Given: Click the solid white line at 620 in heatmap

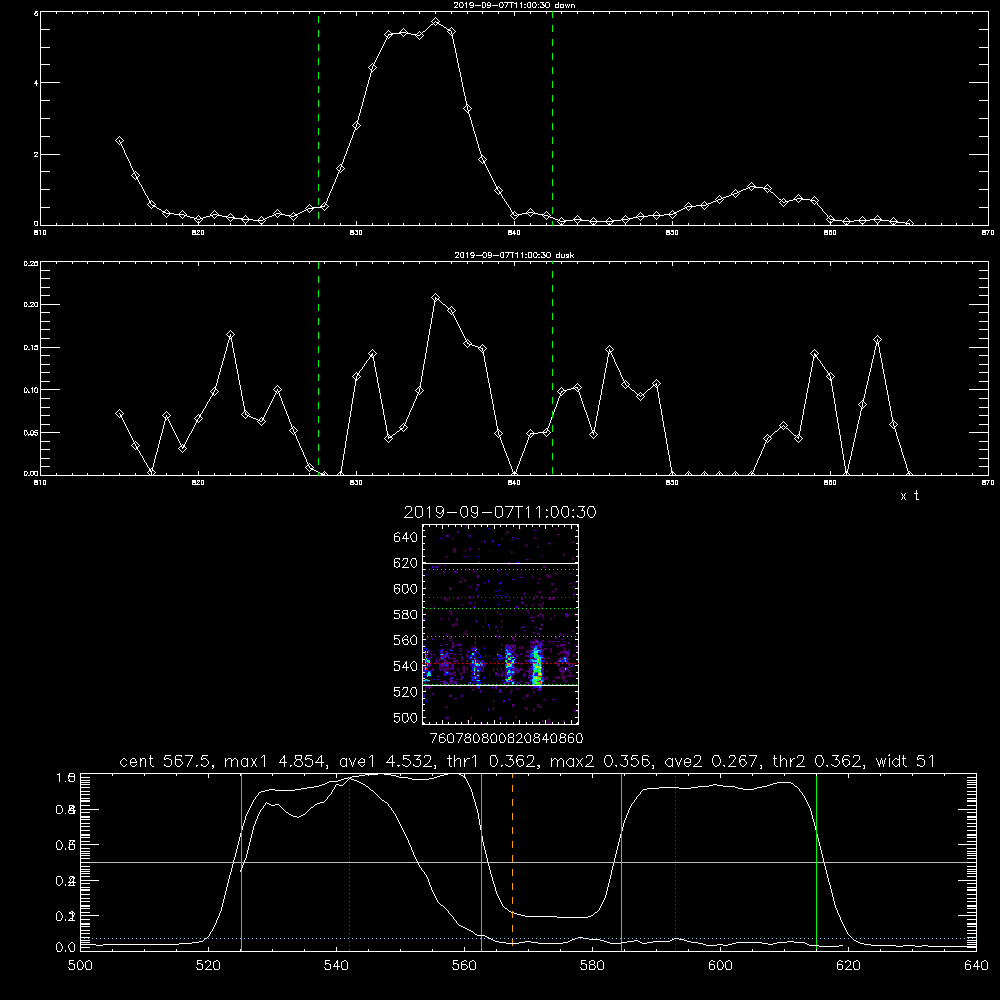Looking at the screenshot, I should pyautogui.click(x=500, y=563).
